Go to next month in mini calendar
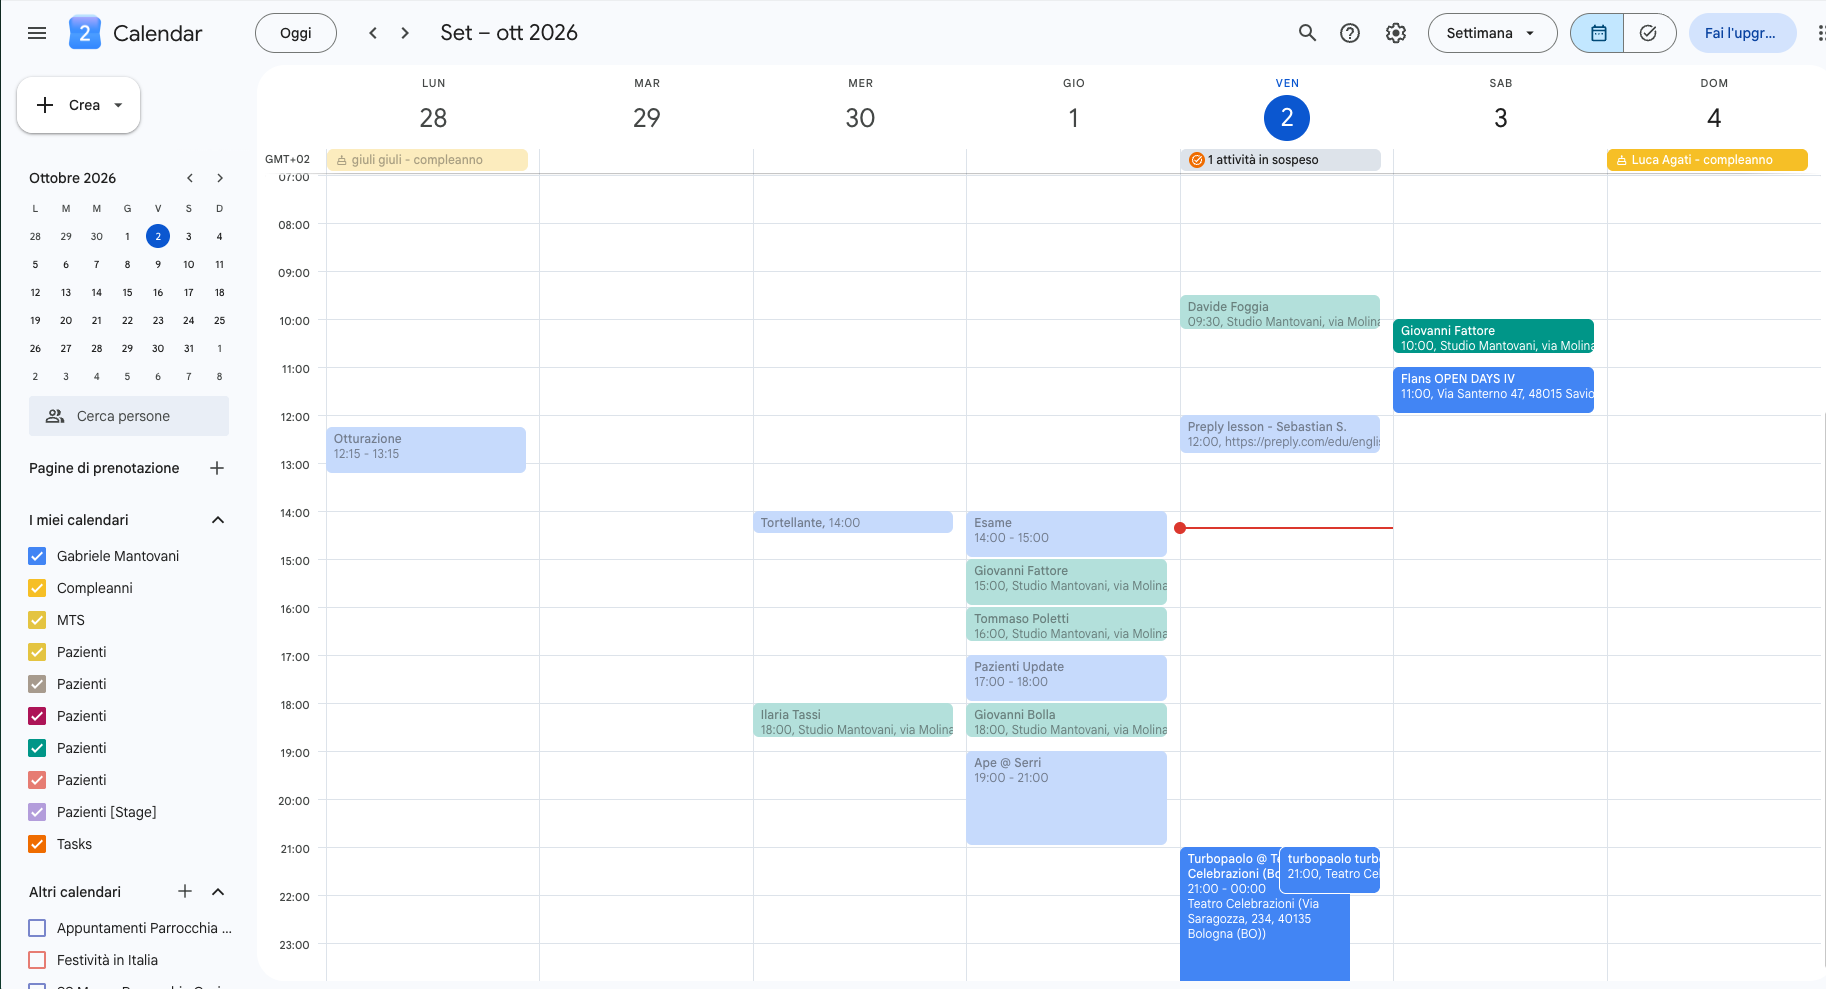Image resolution: width=1826 pixels, height=989 pixels. [220, 178]
